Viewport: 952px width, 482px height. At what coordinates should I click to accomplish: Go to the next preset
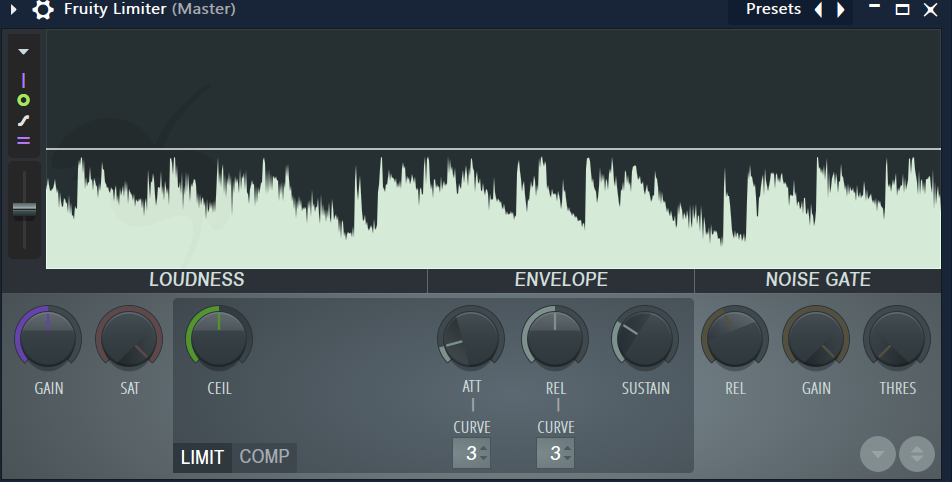point(841,10)
